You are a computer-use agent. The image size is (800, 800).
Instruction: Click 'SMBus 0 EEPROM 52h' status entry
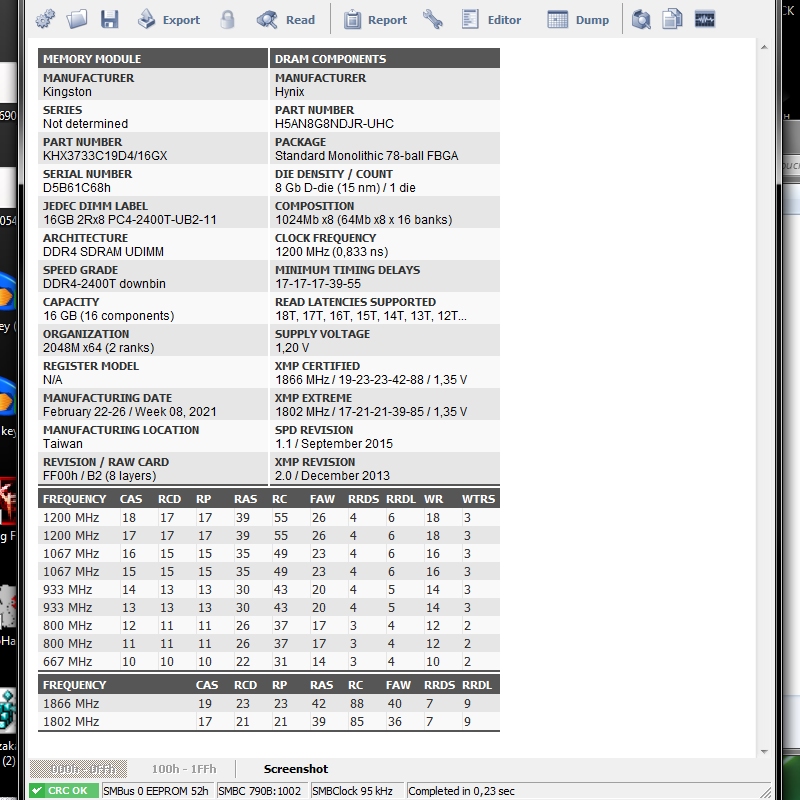point(156,791)
